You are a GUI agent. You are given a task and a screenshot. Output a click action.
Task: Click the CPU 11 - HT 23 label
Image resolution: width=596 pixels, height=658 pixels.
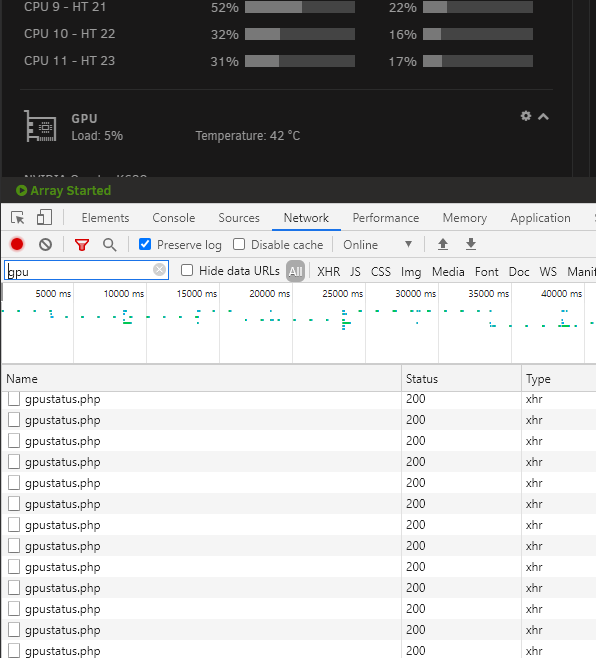[69, 61]
